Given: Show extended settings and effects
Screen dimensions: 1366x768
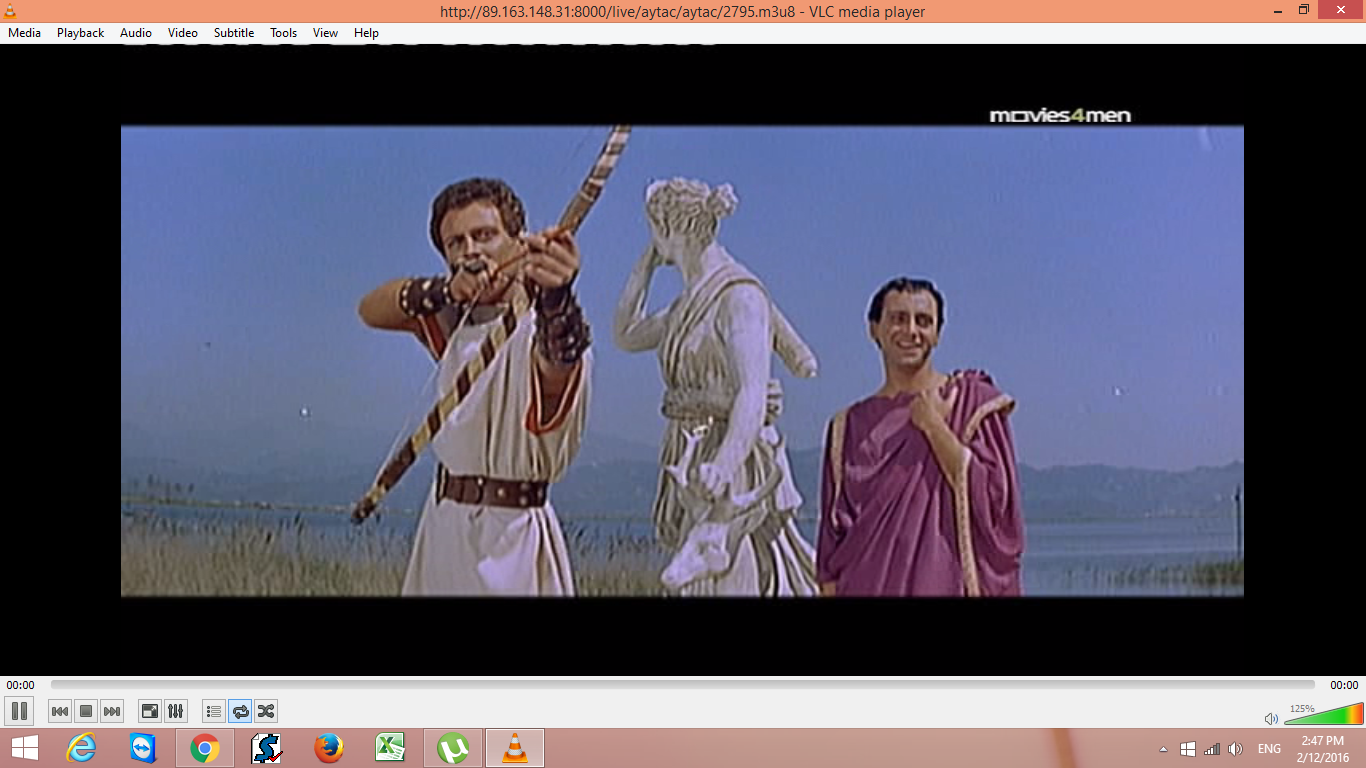Looking at the screenshot, I should [x=175, y=711].
